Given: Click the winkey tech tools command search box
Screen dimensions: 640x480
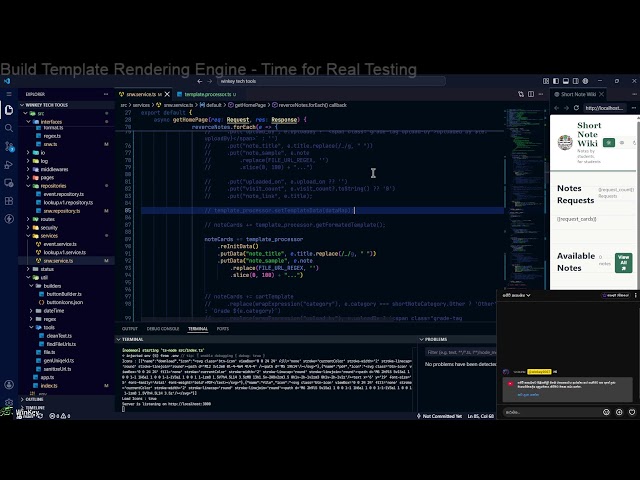Looking at the screenshot, I should click(x=331, y=81).
